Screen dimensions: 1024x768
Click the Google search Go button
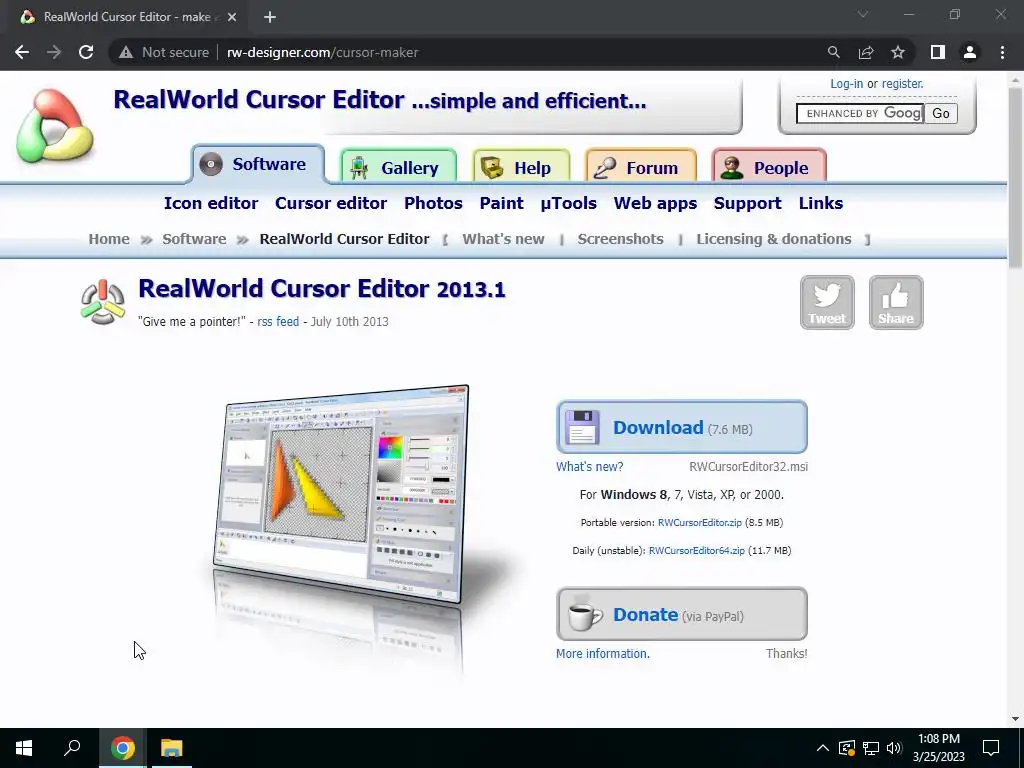940,114
